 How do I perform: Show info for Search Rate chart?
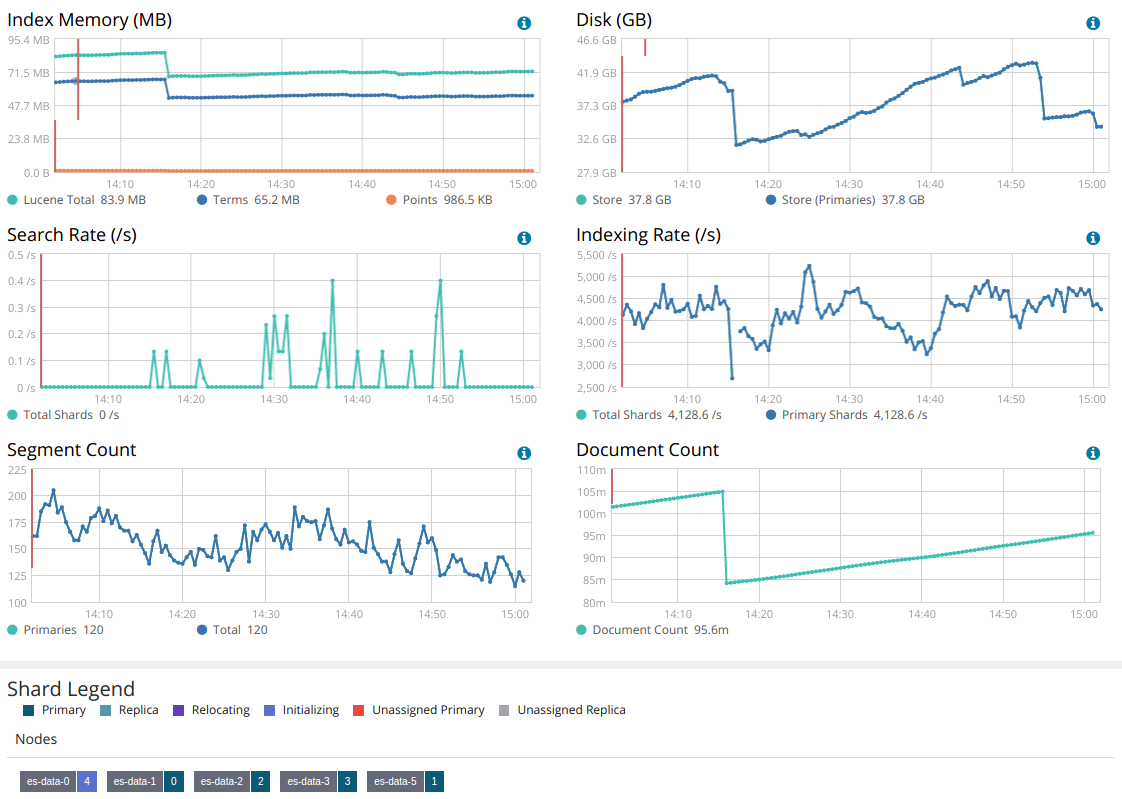tap(524, 238)
